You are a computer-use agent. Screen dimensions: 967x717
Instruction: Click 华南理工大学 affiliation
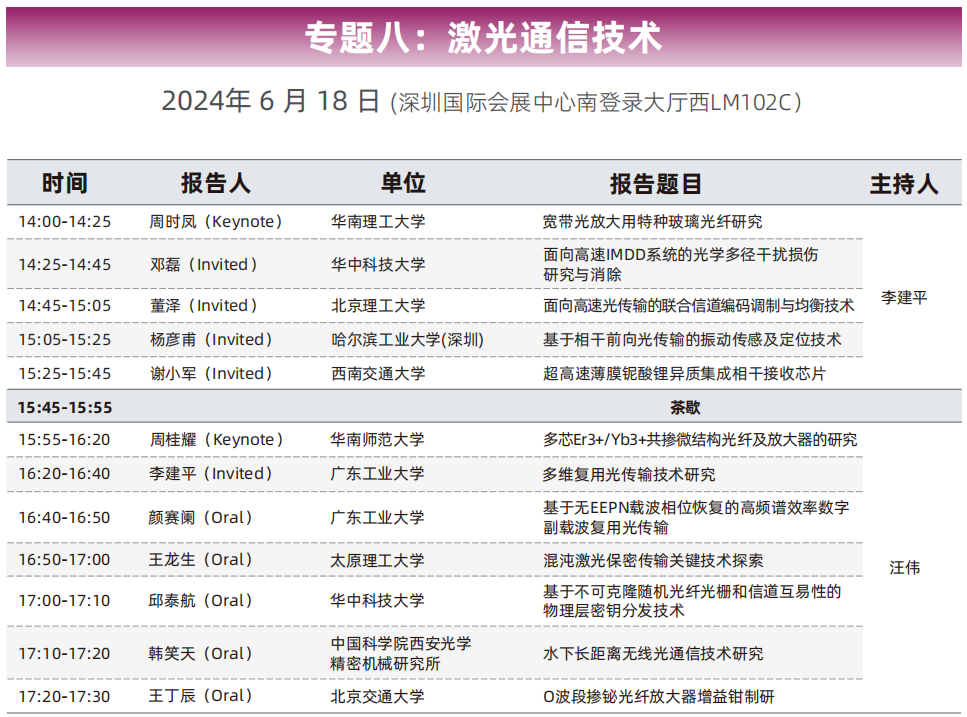coord(378,222)
